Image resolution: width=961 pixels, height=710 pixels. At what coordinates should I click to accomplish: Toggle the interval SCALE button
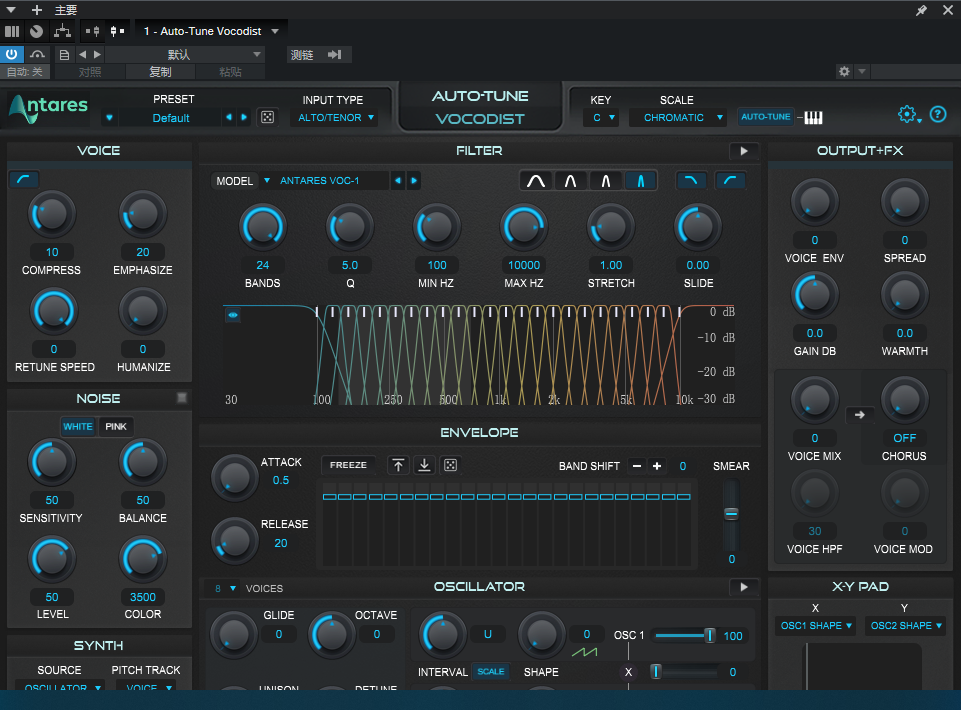click(x=491, y=671)
